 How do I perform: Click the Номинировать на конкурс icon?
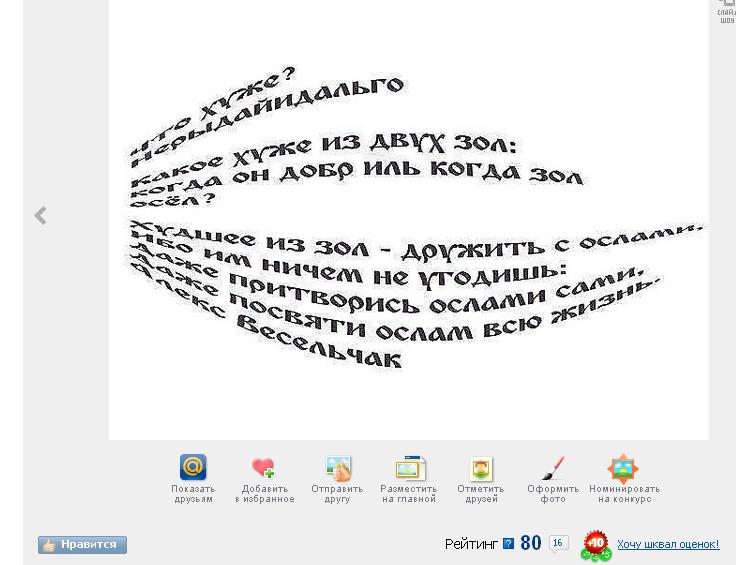coord(623,468)
